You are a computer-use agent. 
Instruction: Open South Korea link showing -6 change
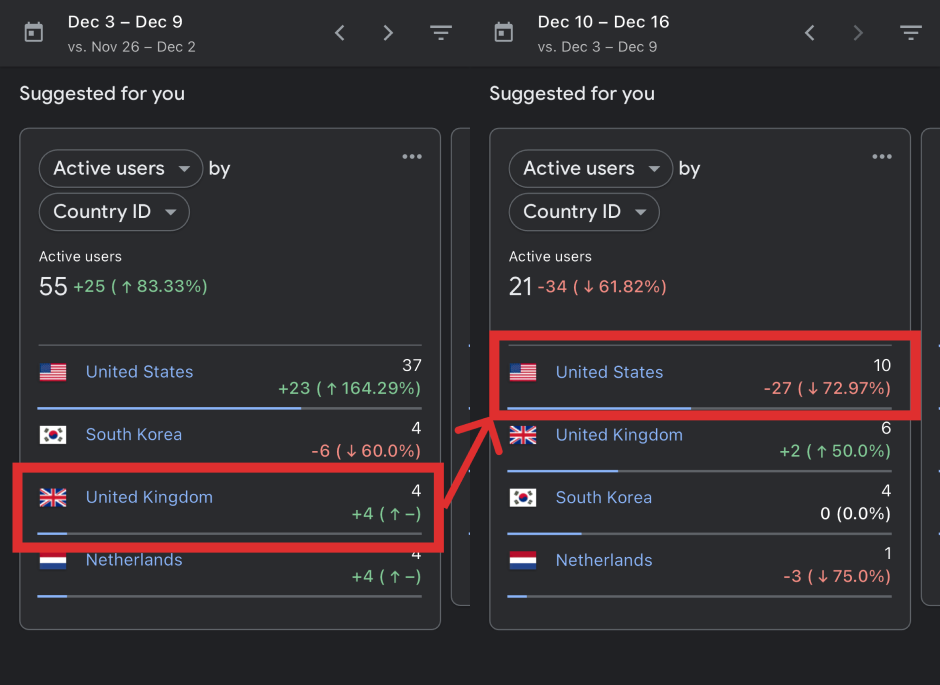134,434
